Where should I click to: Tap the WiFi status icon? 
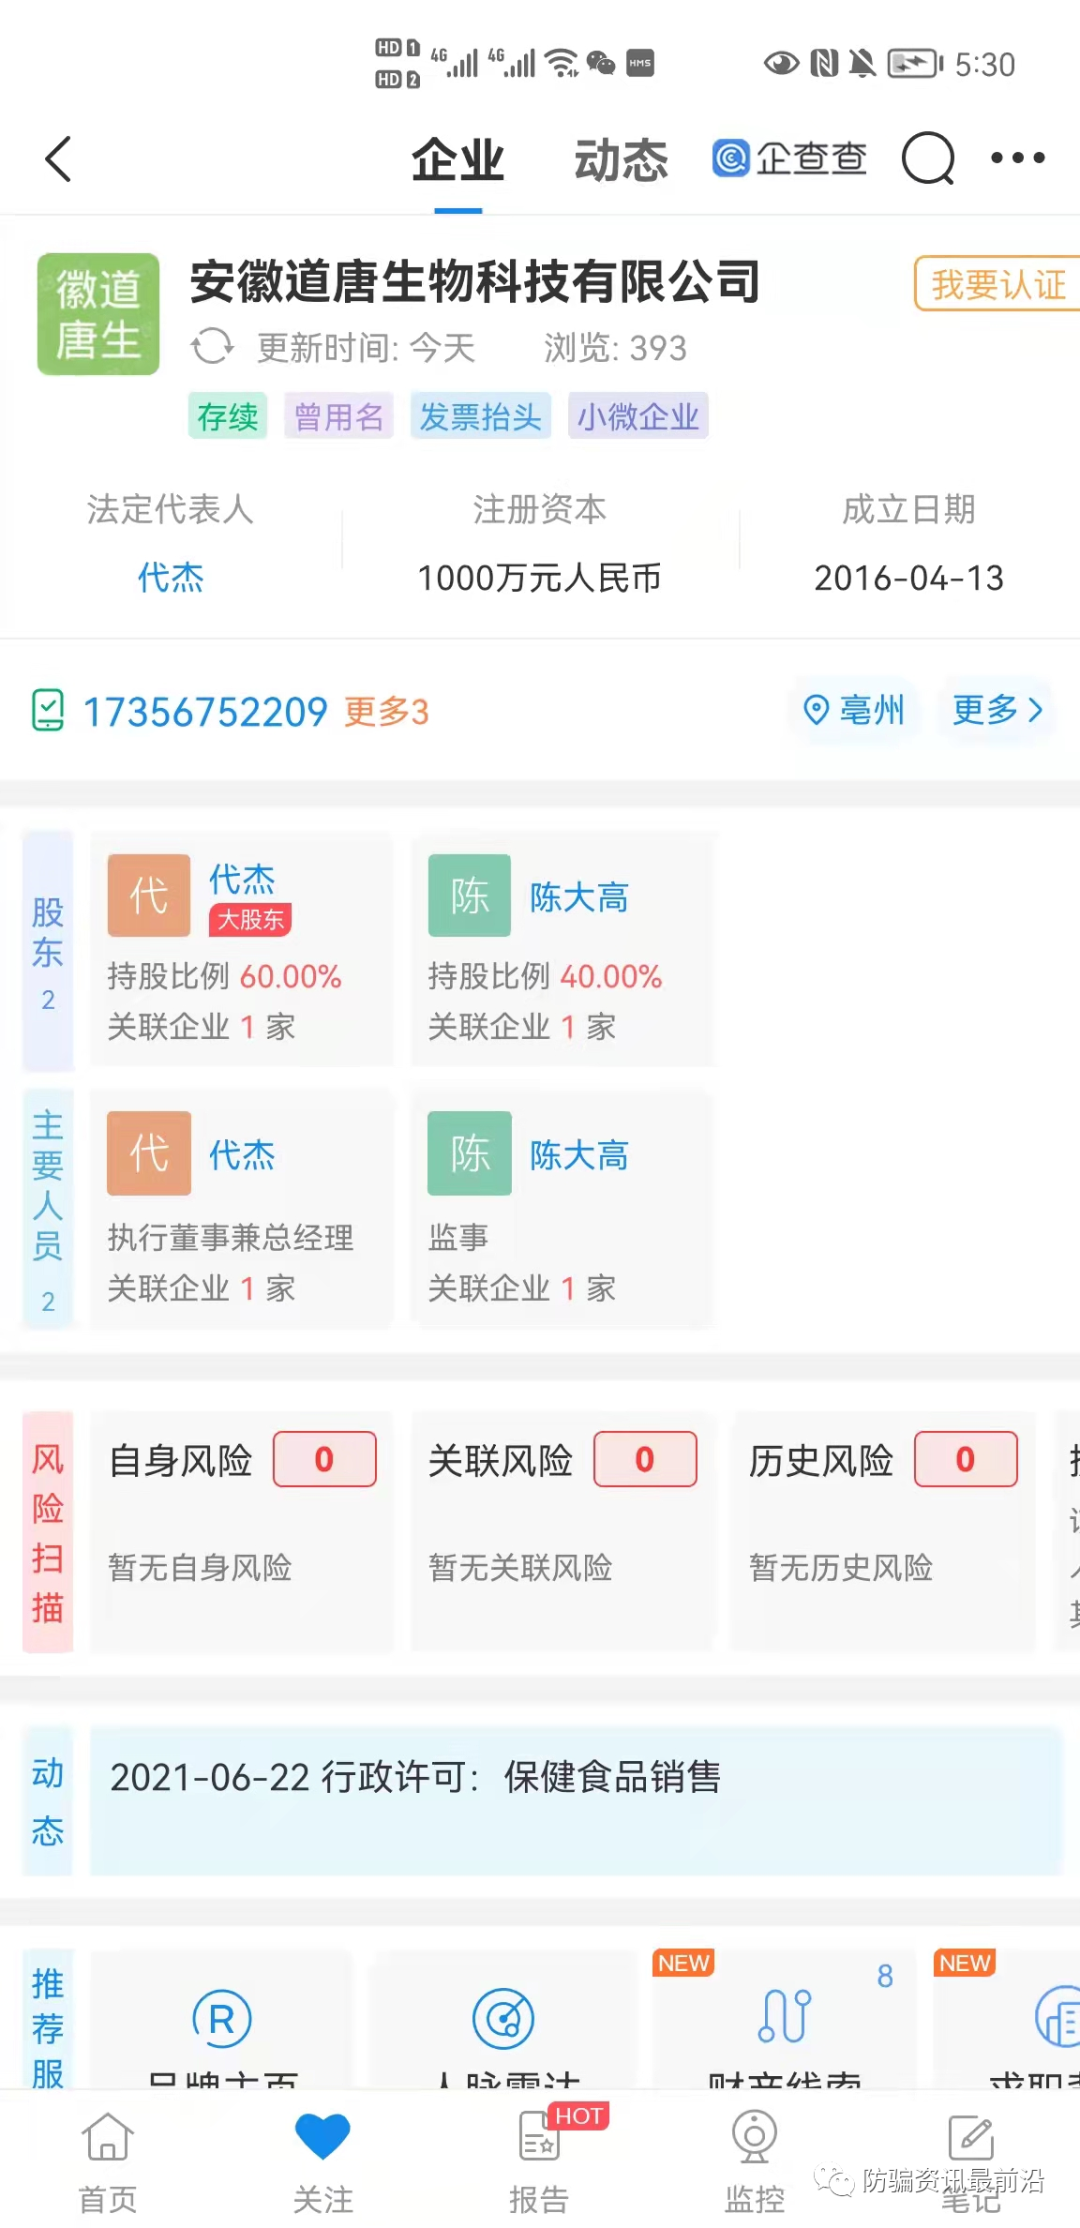(564, 64)
